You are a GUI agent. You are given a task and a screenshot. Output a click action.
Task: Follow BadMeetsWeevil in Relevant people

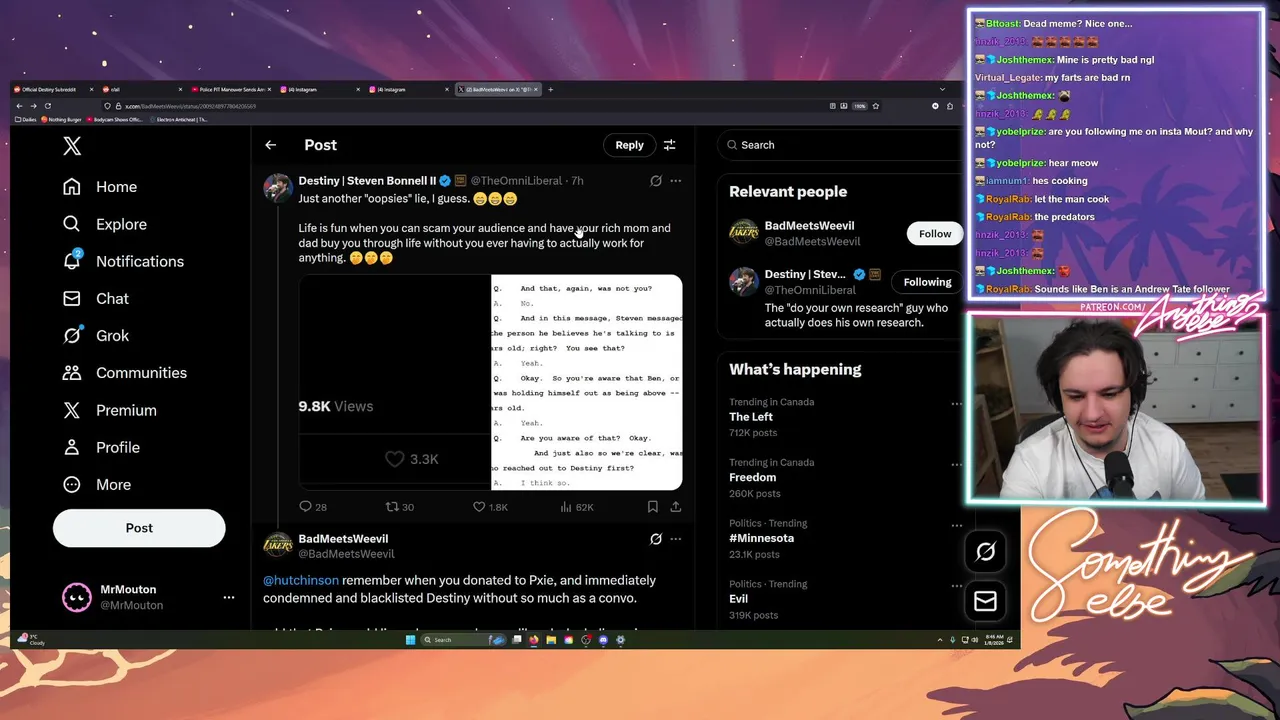click(x=935, y=234)
